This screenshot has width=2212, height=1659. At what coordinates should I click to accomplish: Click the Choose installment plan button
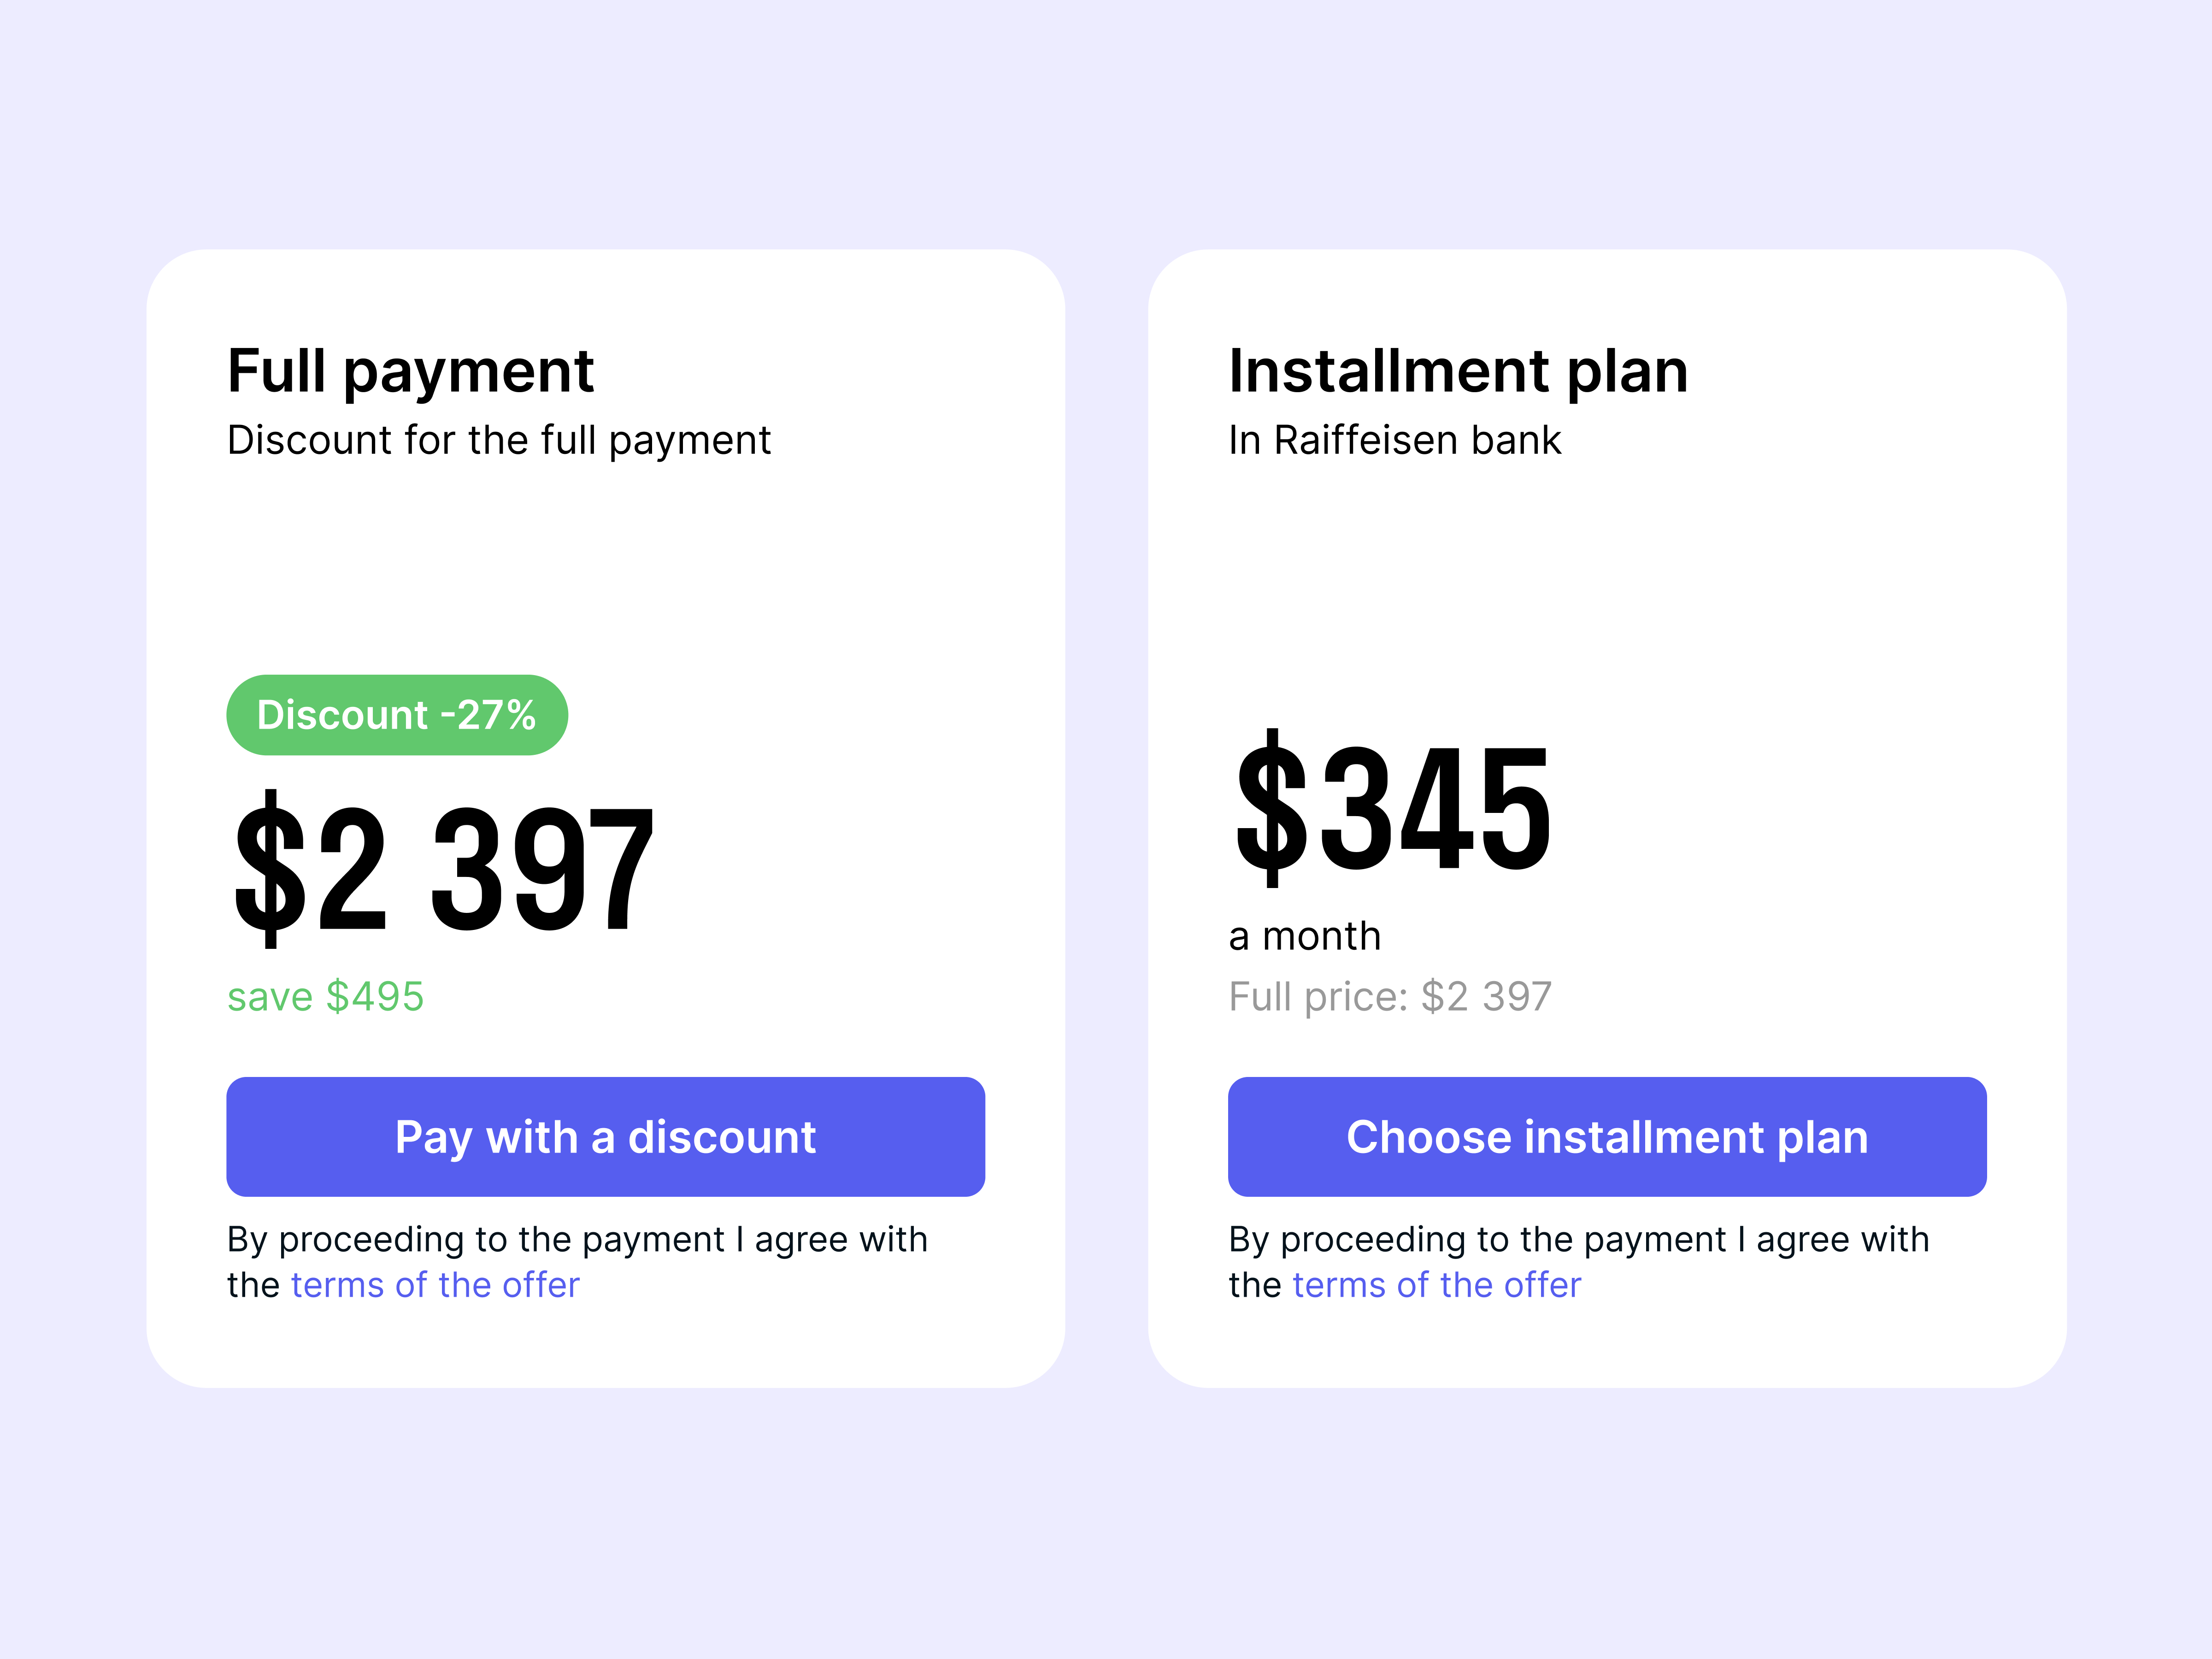1606,1136
